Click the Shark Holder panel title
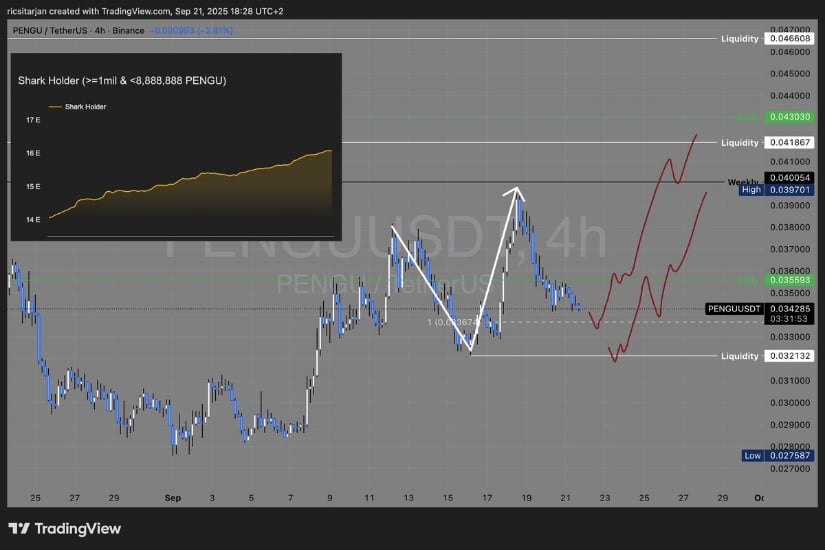This screenshot has height=550, width=825. coord(121,80)
